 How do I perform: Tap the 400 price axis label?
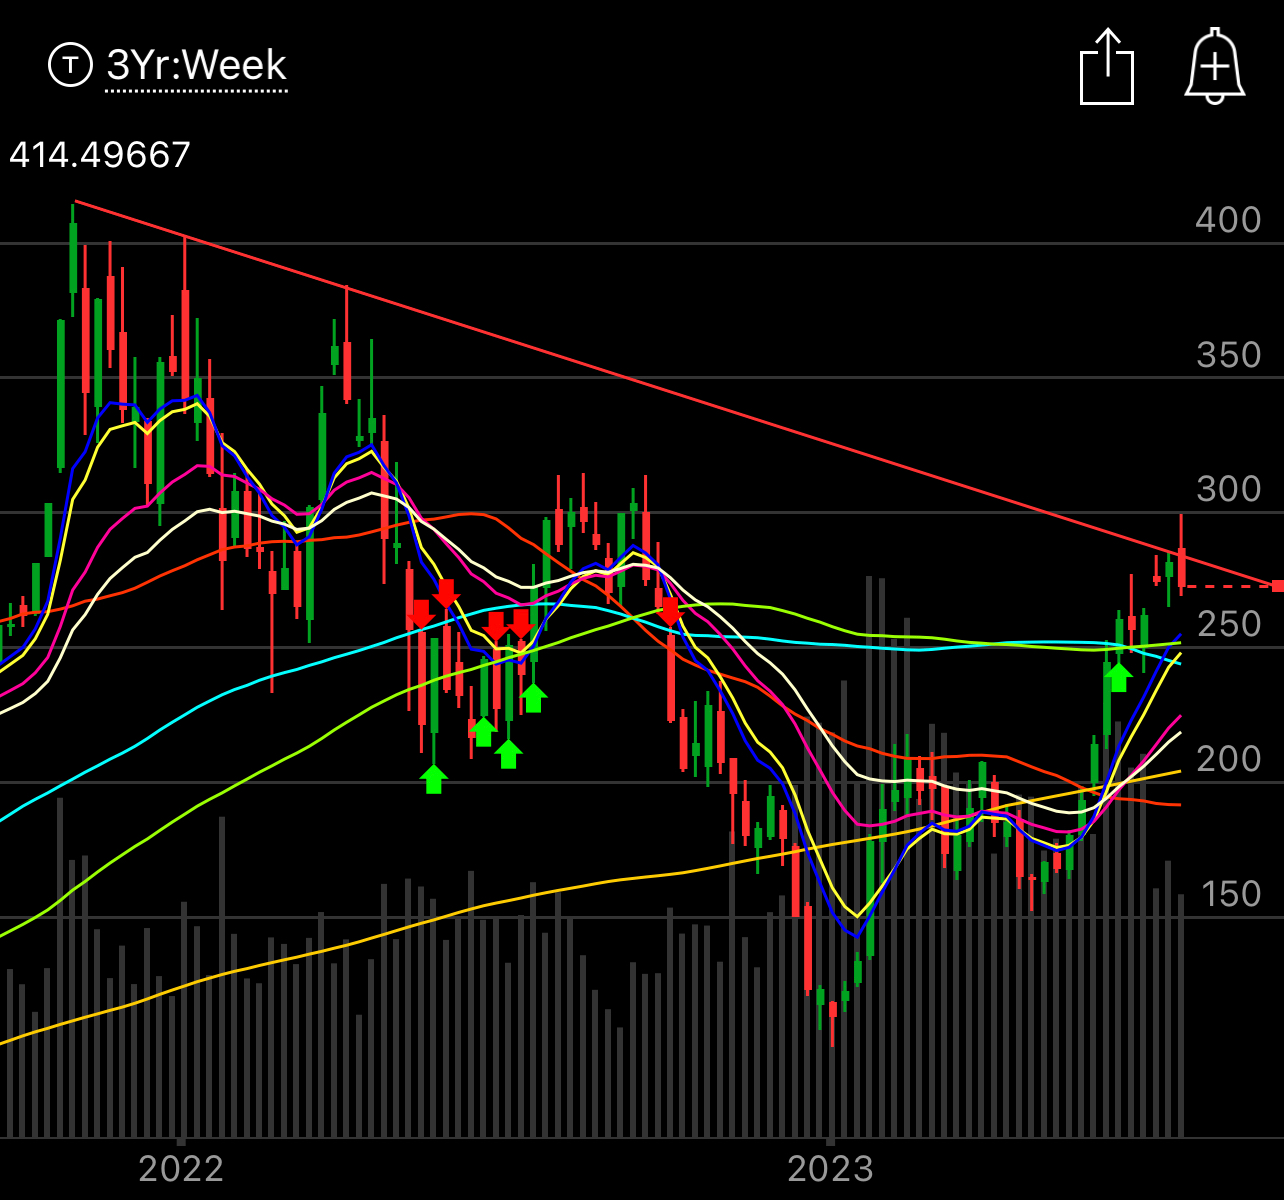pos(1229,220)
